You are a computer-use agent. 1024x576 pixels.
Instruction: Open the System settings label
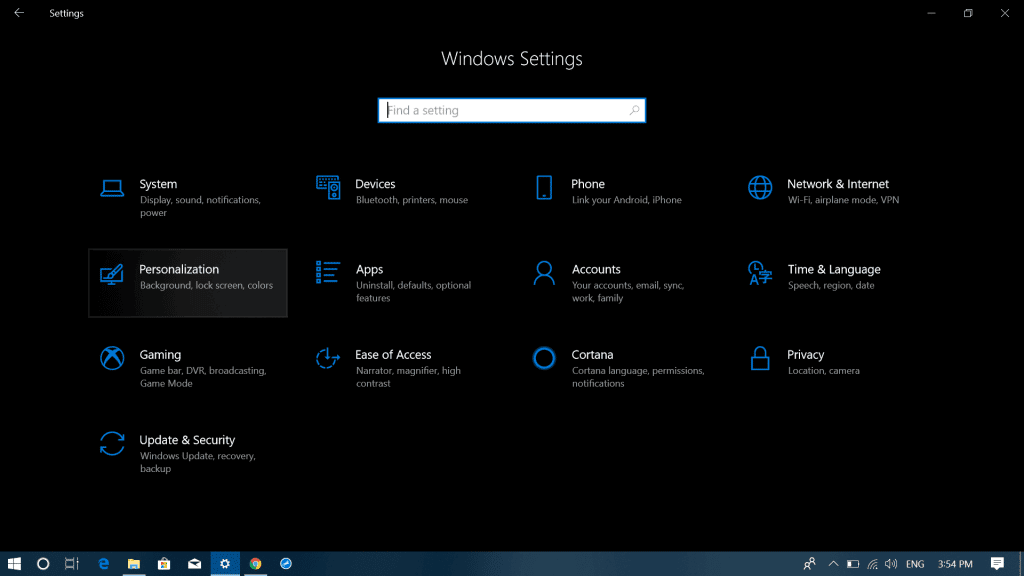[158, 184]
